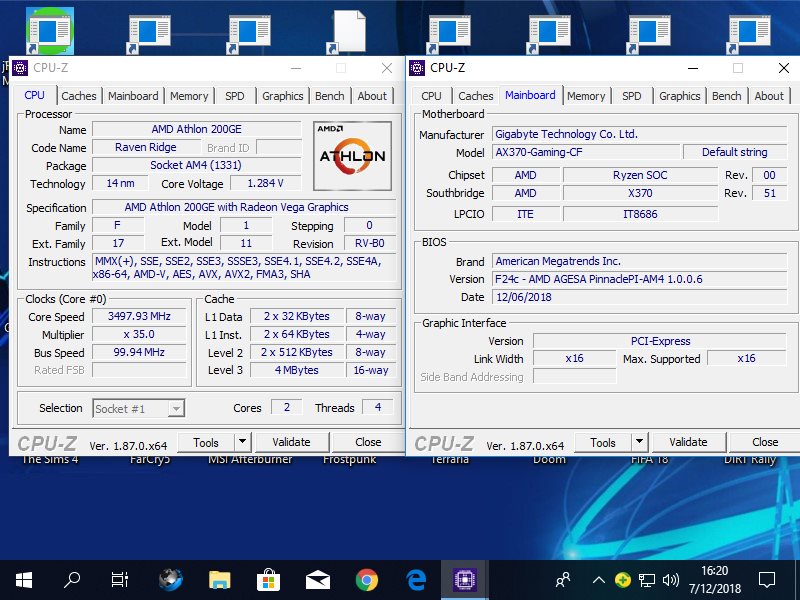
Task: Switch to Graphics tab in left CPU-Z window
Action: [283, 96]
